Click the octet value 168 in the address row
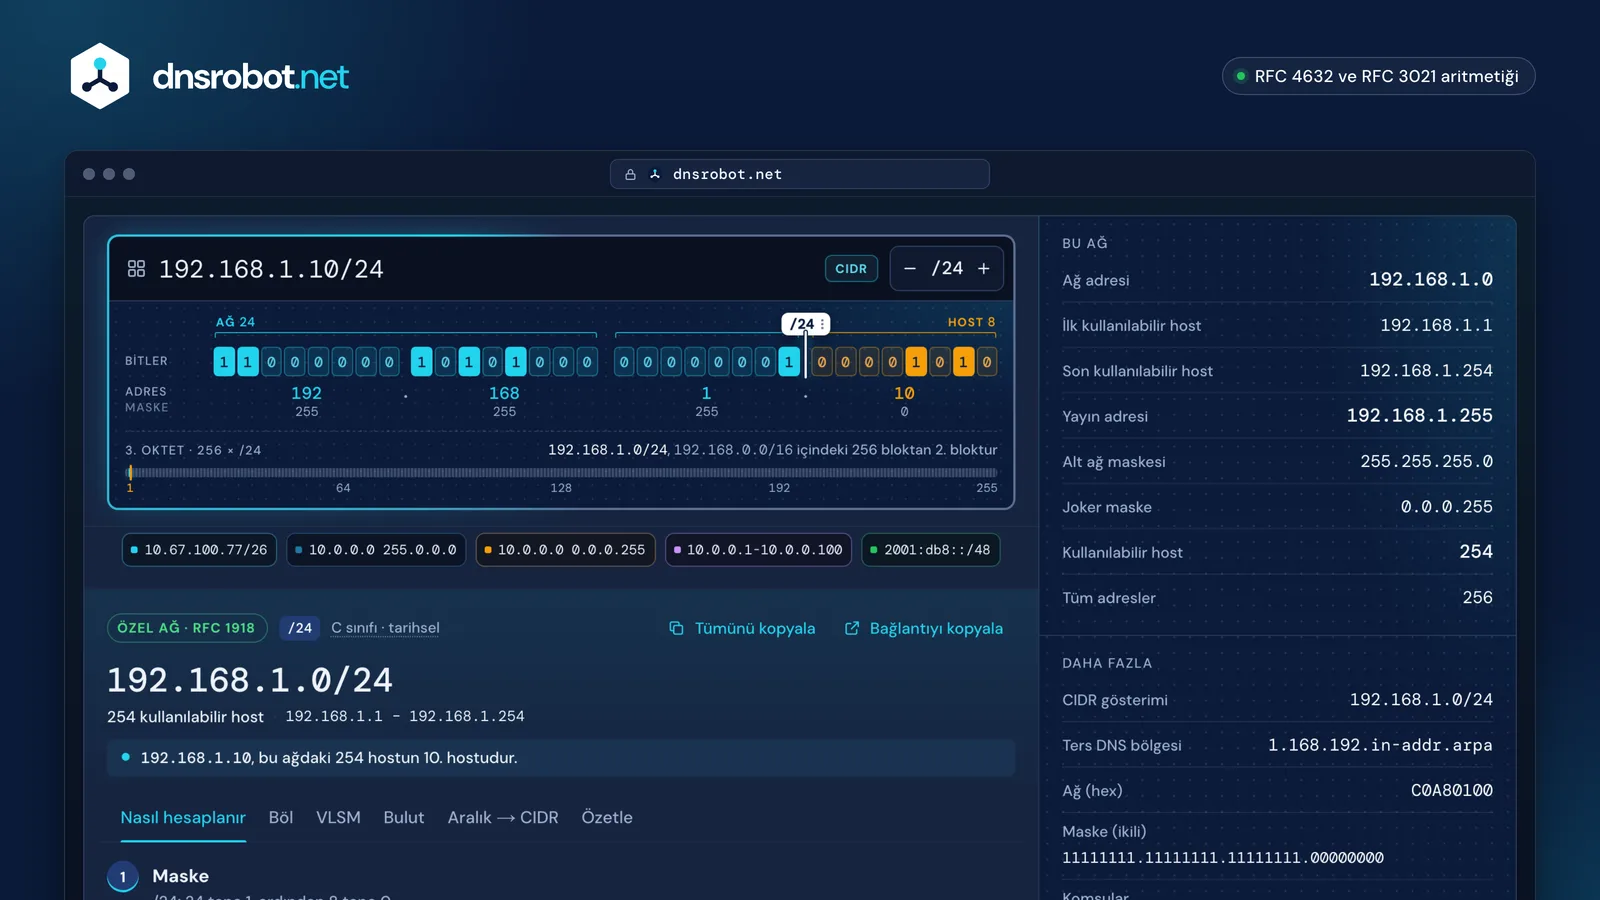 click(504, 393)
